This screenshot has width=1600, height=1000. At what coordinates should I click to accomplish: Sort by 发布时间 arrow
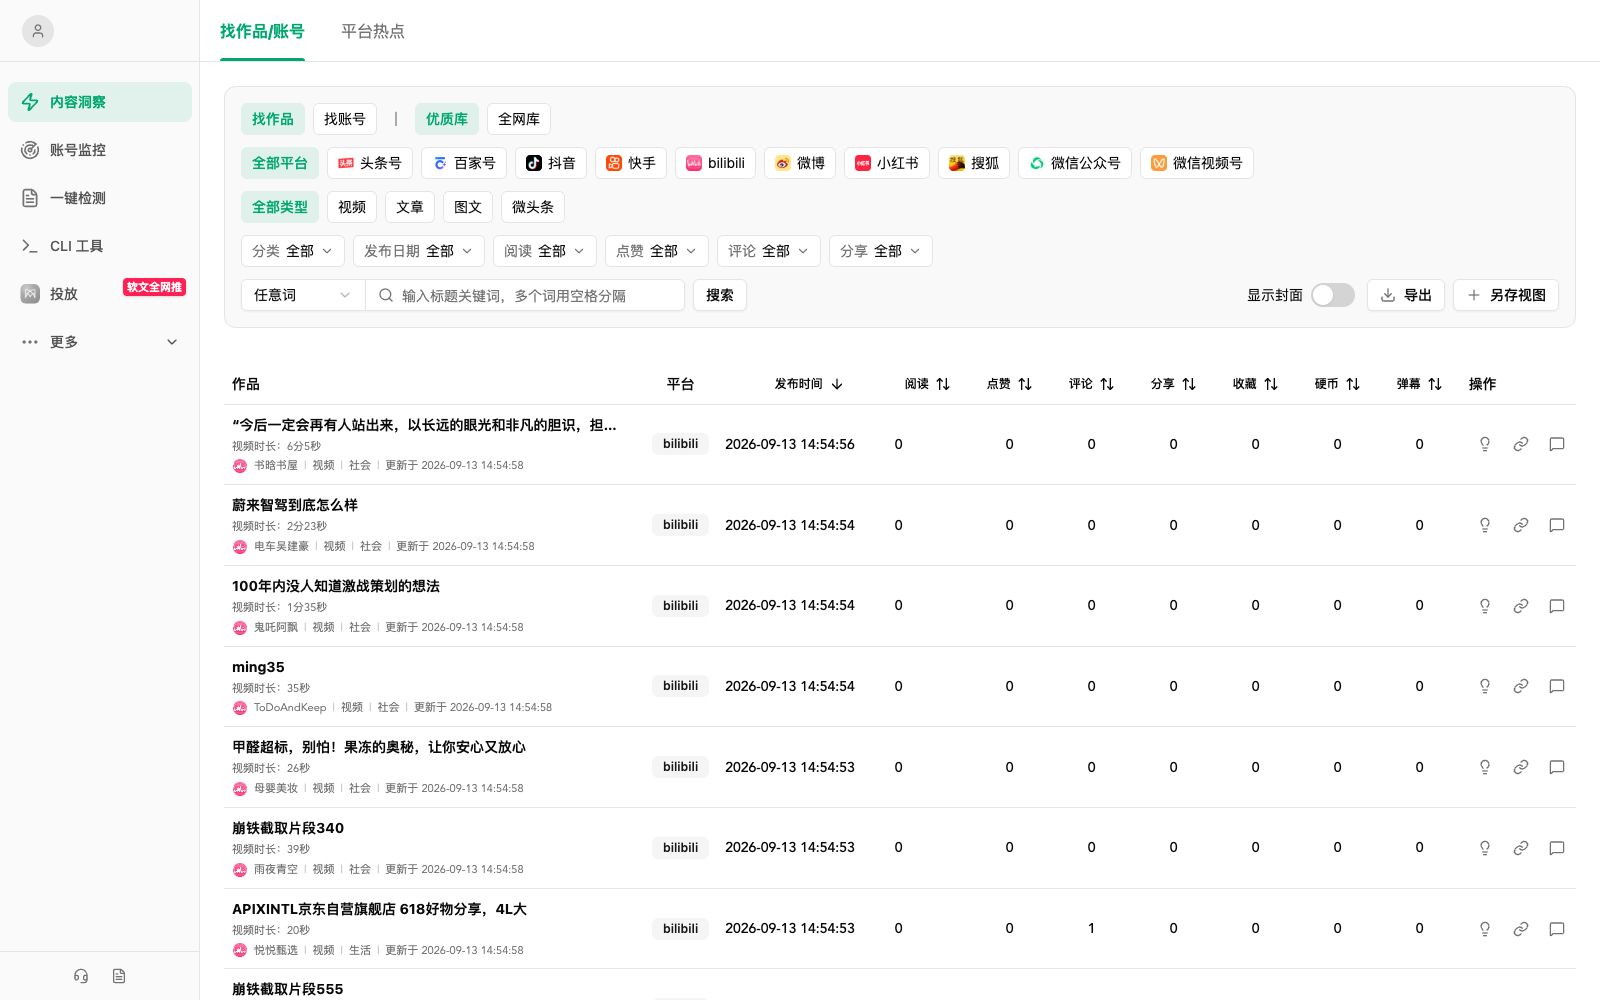click(837, 384)
